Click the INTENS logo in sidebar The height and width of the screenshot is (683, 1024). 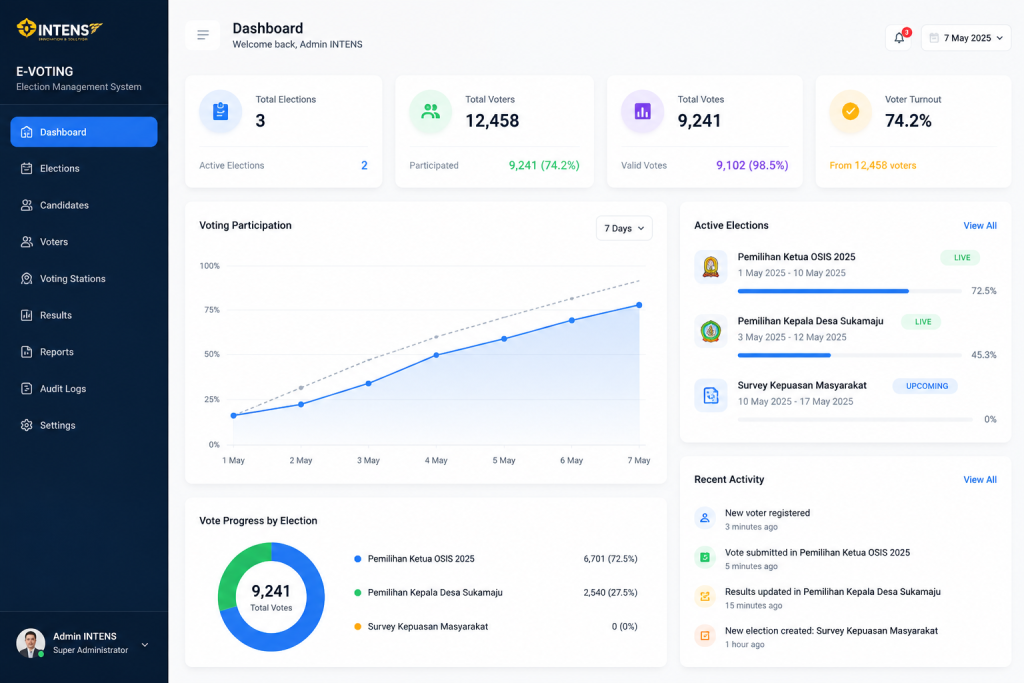(x=59, y=29)
